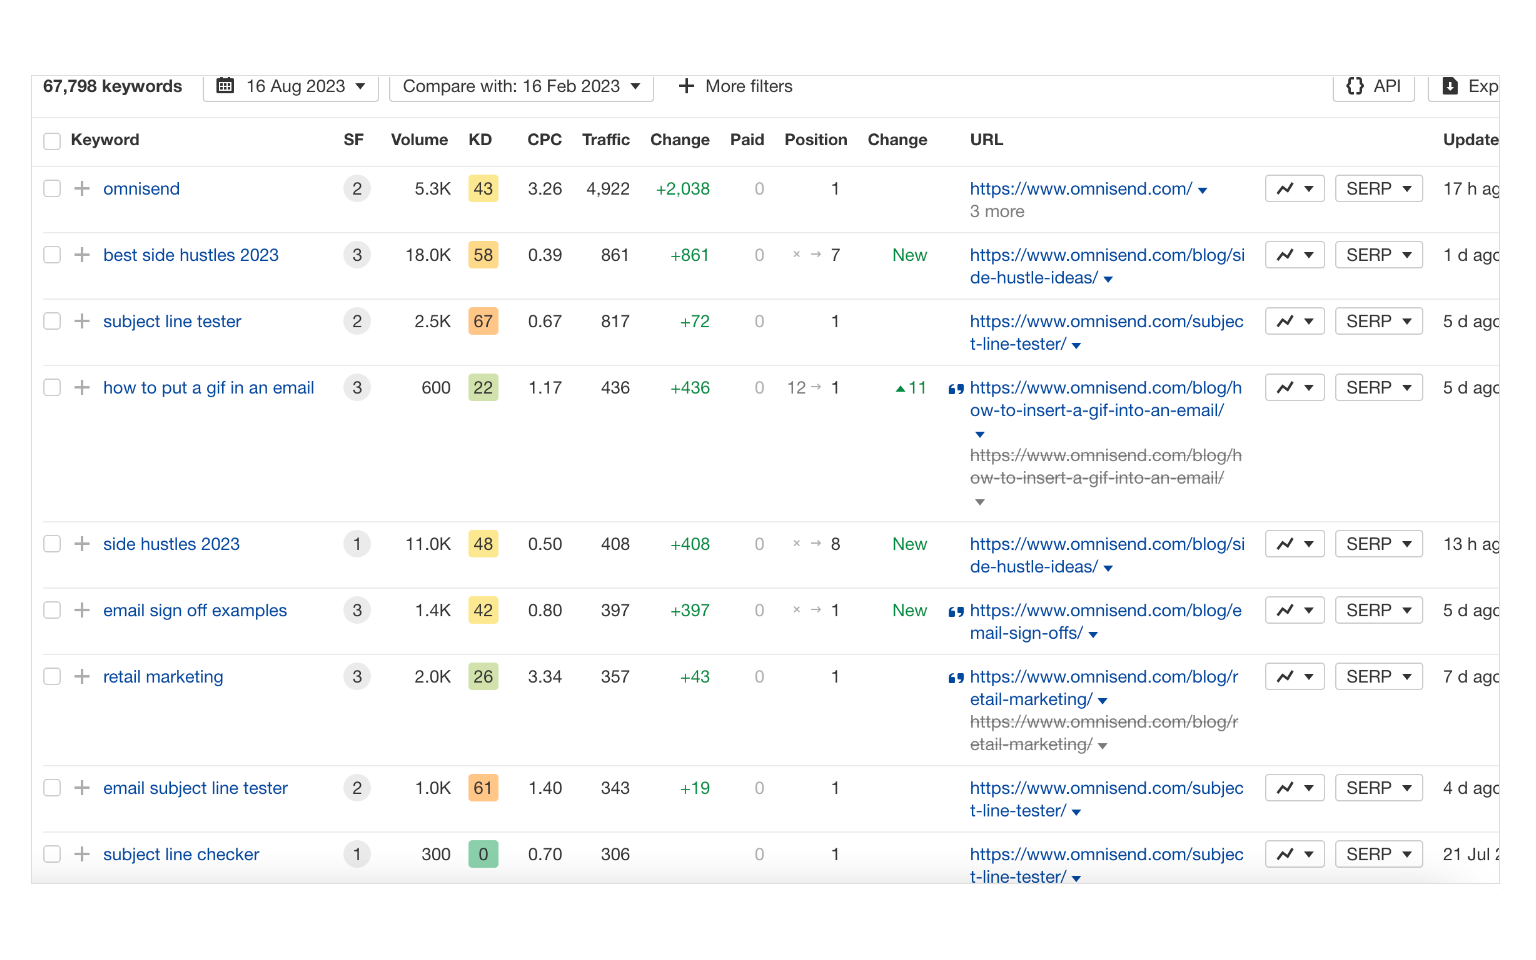The image size is (1536, 960).
Task: Check the box for omnisend keyword
Action: tap(52, 189)
